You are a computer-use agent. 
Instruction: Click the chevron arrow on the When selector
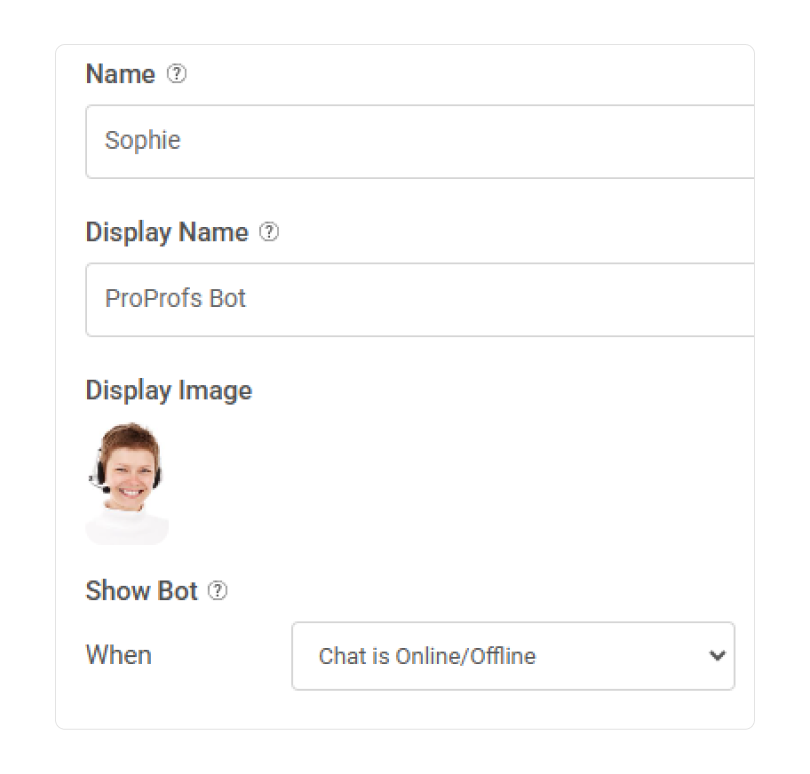coord(715,656)
